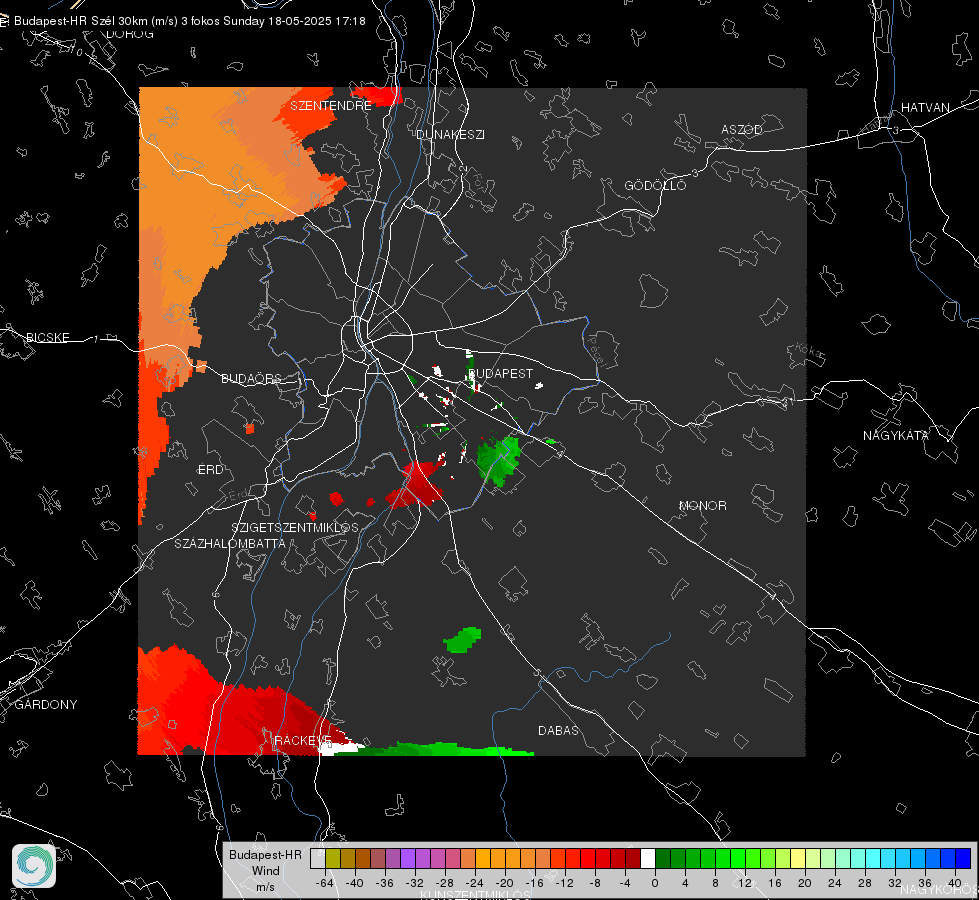Viewport: 979px width, 900px height.
Task: Click the GÁRDONY city label
Action: coord(46,705)
